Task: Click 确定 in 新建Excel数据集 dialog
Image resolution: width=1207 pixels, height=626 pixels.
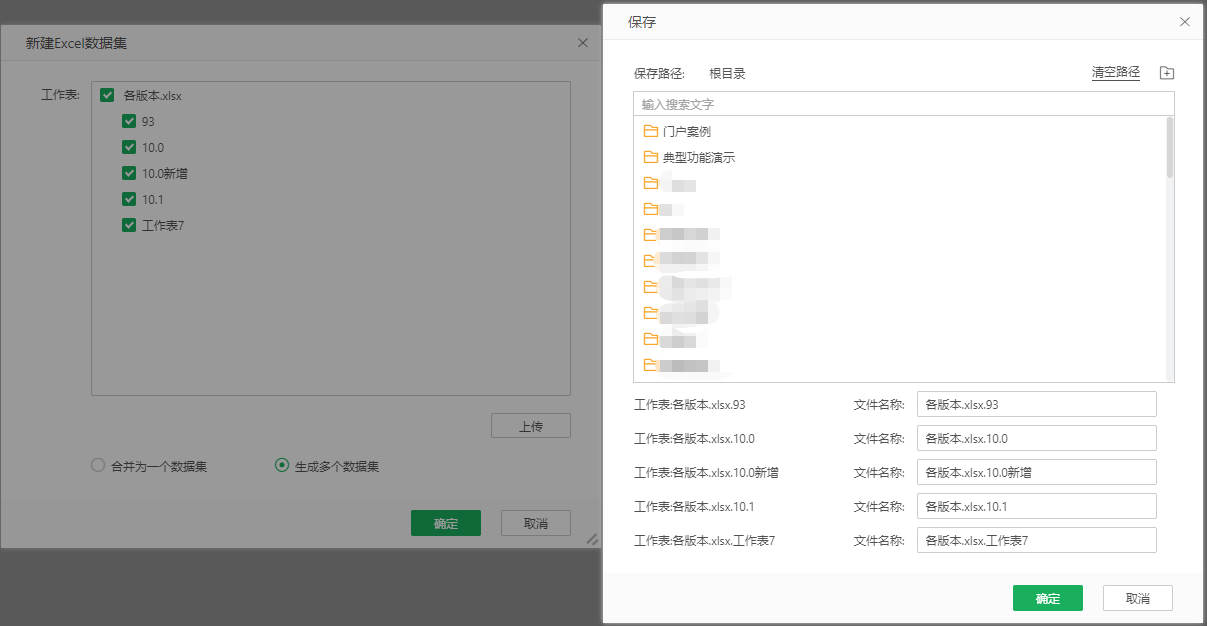Action: click(x=446, y=523)
